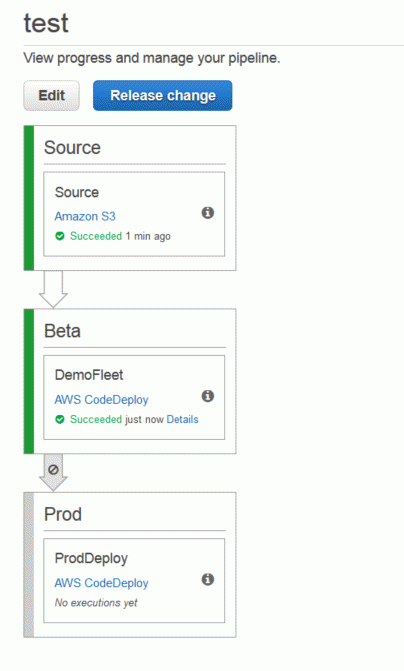Click the green Succeeded checkmark in Source
The width and height of the screenshot is (404, 671).
pyautogui.click(x=60, y=236)
